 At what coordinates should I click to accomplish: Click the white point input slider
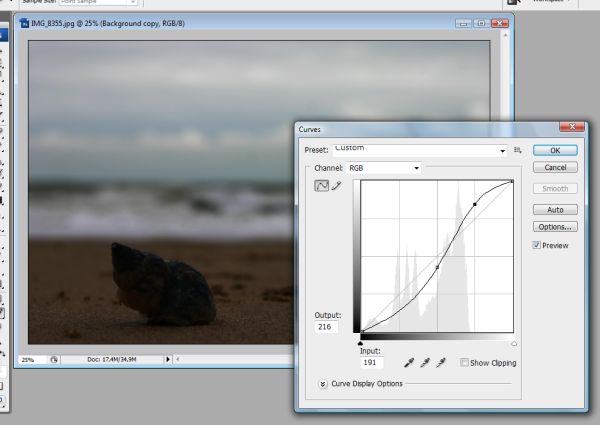coord(514,344)
